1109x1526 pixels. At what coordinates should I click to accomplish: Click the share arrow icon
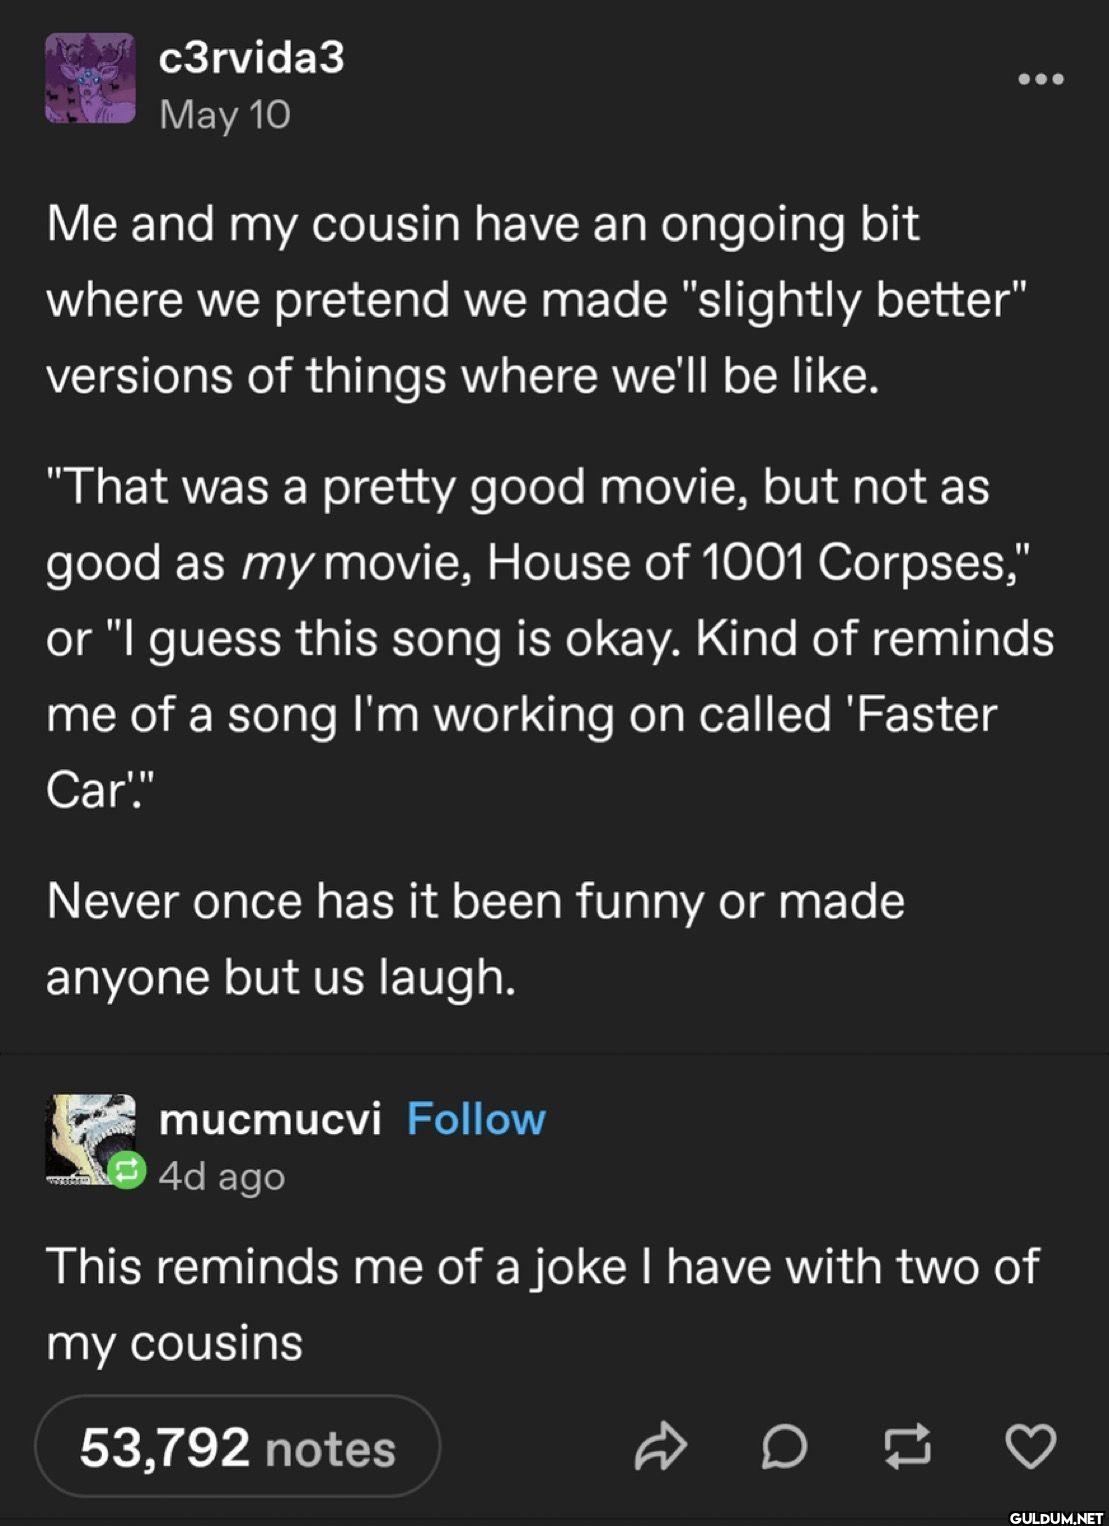[x=661, y=1447]
